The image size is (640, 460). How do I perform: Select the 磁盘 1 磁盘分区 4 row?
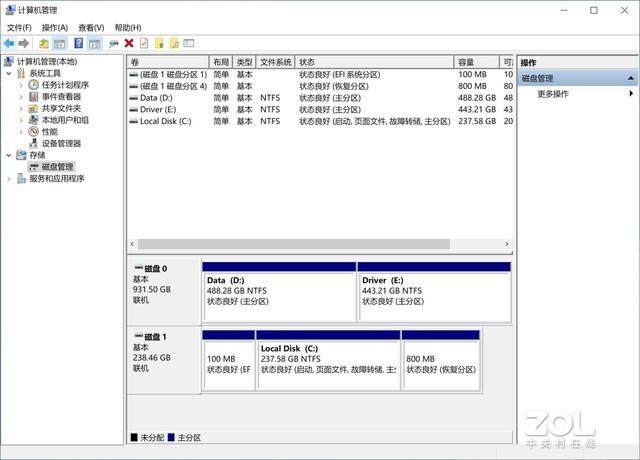tap(320, 86)
